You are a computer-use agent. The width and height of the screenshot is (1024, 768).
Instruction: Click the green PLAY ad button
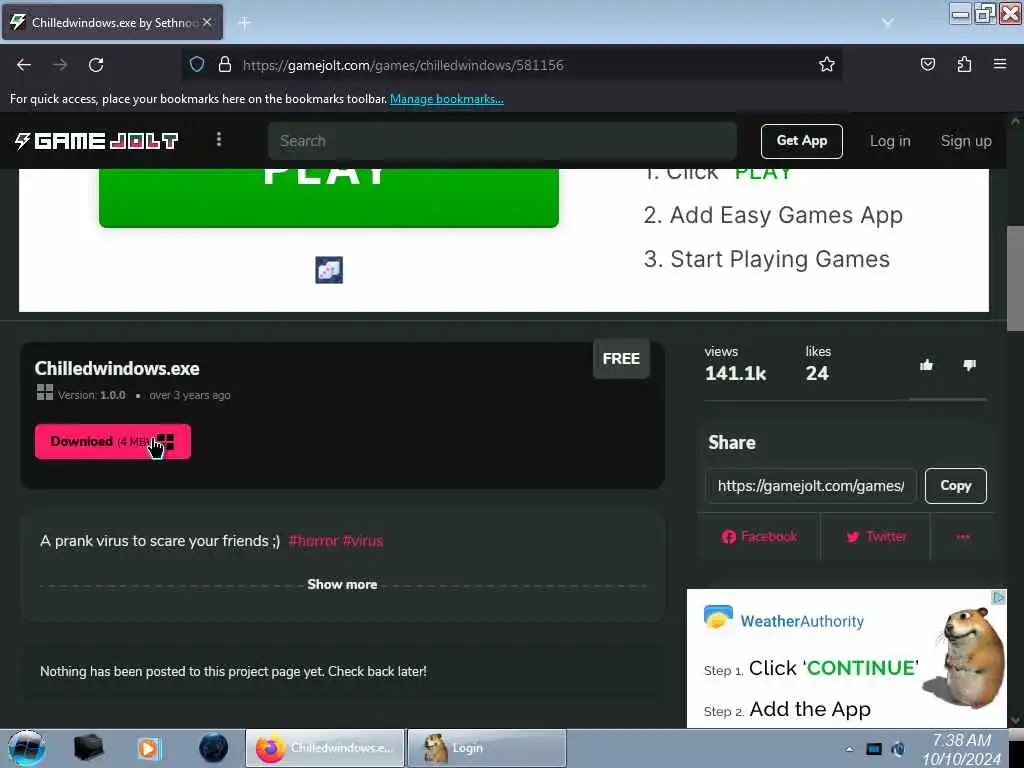pyautogui.click(x=328, y=198)
